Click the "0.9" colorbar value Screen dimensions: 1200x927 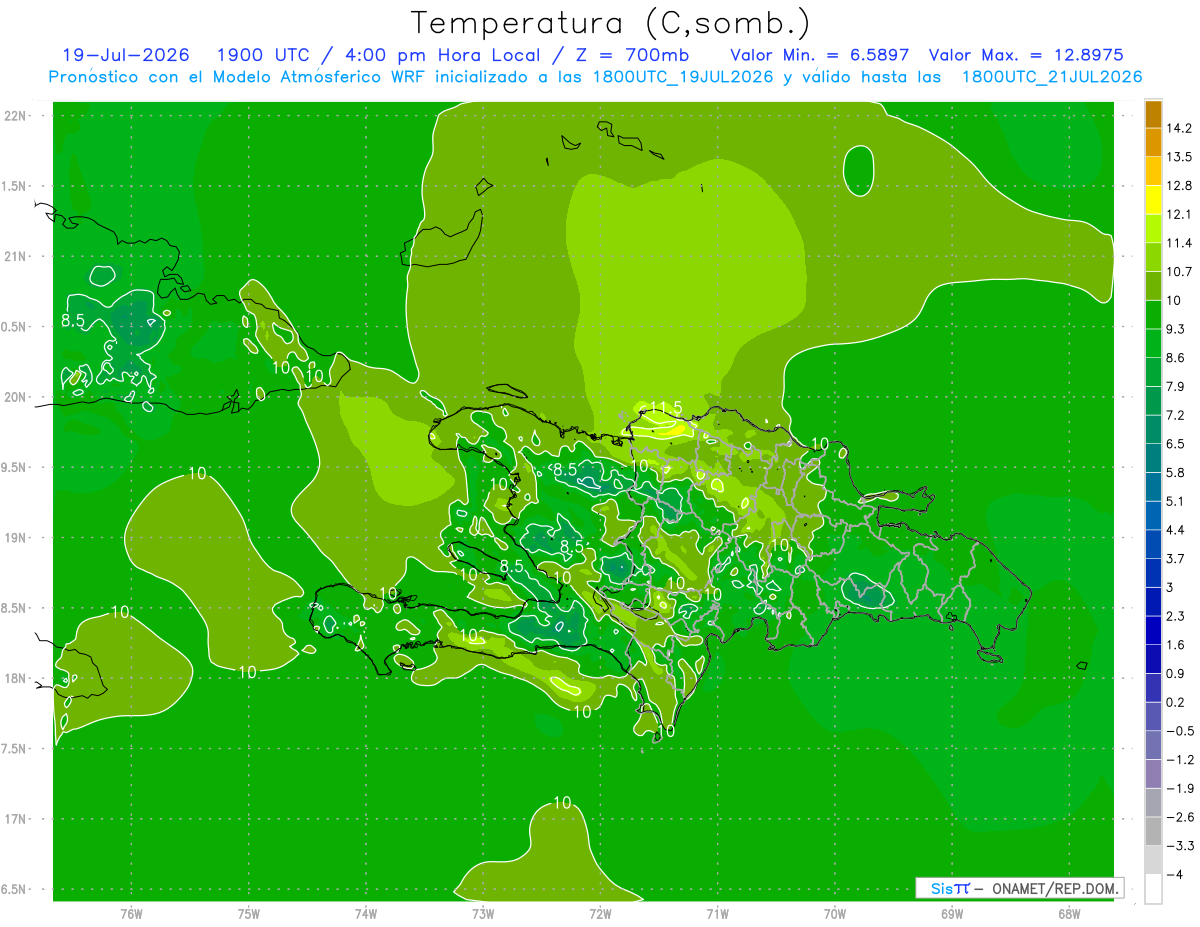1176,672
